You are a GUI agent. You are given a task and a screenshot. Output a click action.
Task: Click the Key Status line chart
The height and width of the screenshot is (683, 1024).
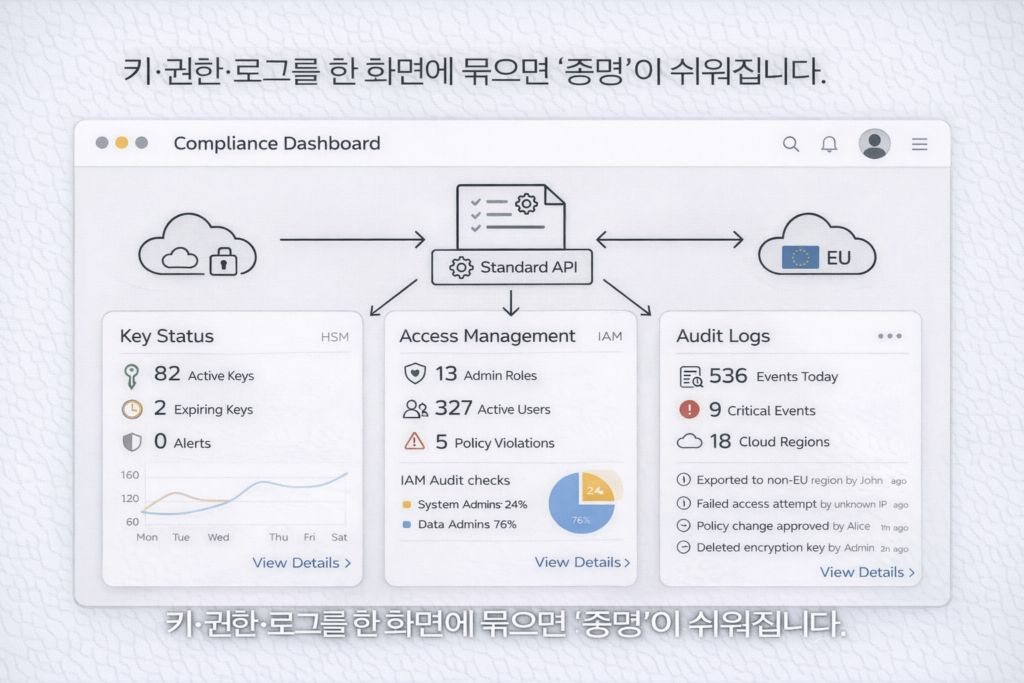pos(235,505)
